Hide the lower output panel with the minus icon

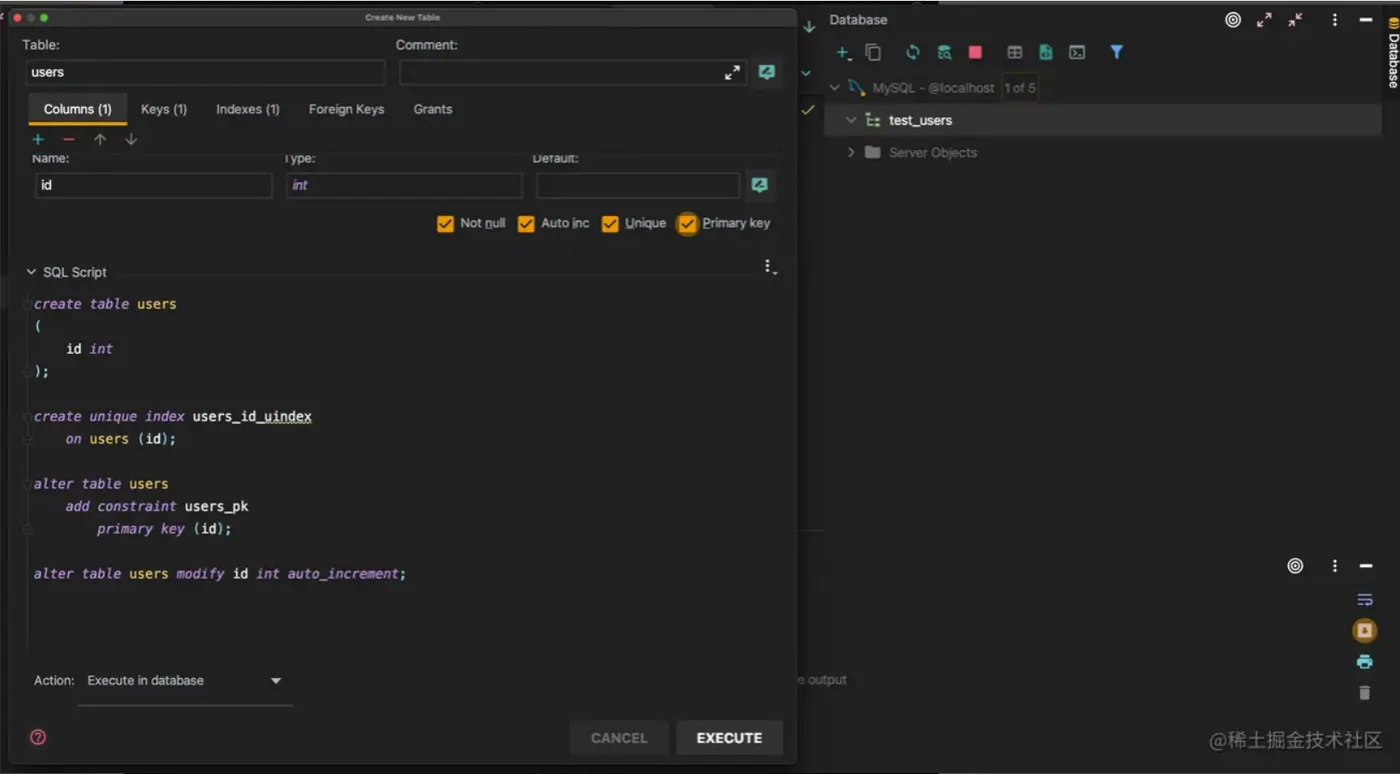tap(1366, 566)
